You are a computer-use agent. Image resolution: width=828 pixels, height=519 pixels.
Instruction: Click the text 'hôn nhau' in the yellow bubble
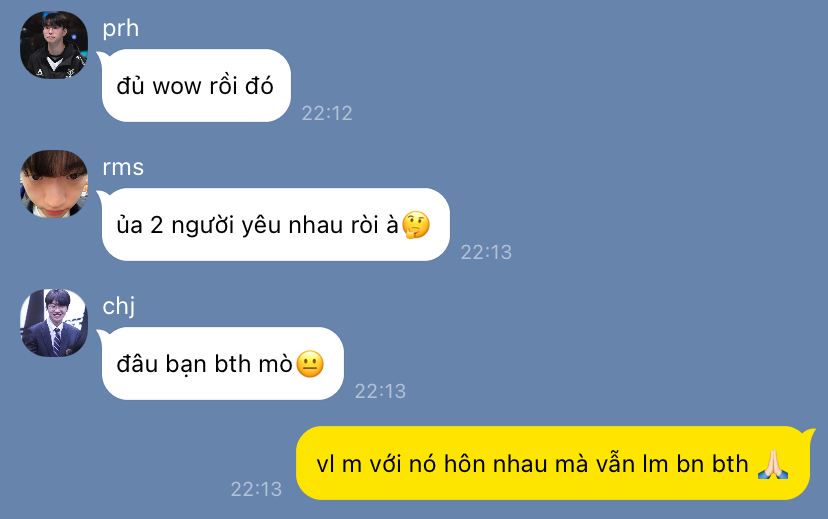(495, 464)
